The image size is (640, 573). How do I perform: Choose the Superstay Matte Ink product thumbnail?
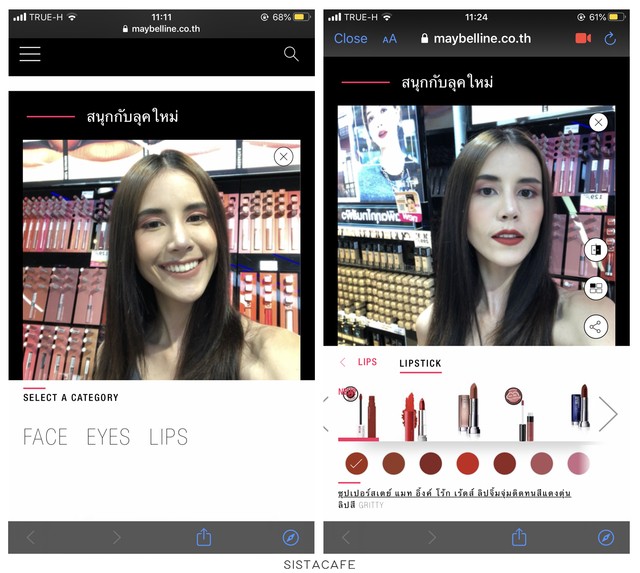coord(359,413)
